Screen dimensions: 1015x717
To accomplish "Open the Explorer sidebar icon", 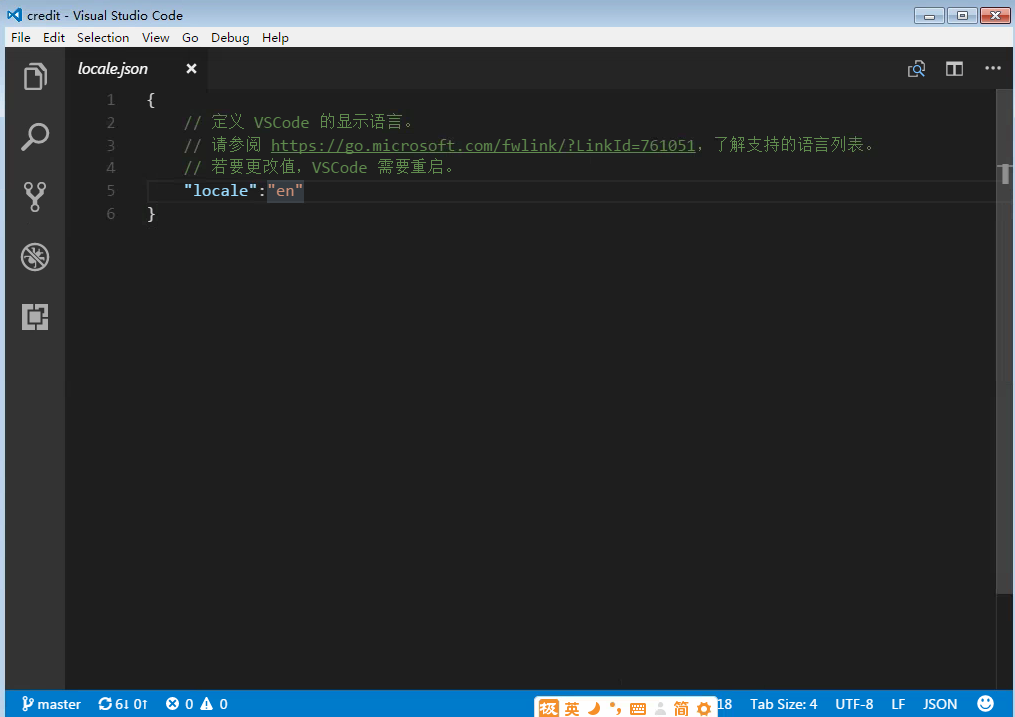I will coord(35,77).
